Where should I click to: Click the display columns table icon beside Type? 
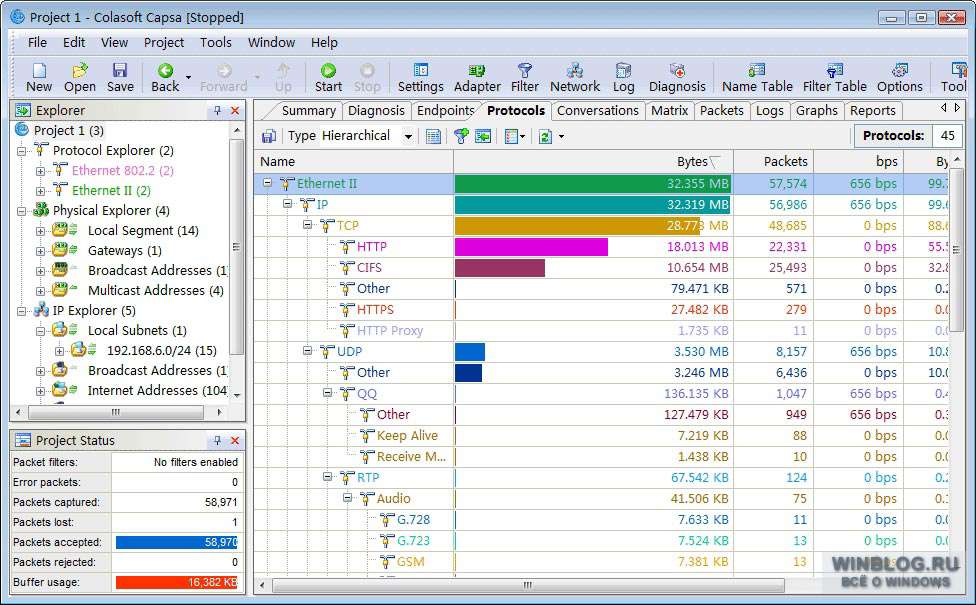coord(433,136)
